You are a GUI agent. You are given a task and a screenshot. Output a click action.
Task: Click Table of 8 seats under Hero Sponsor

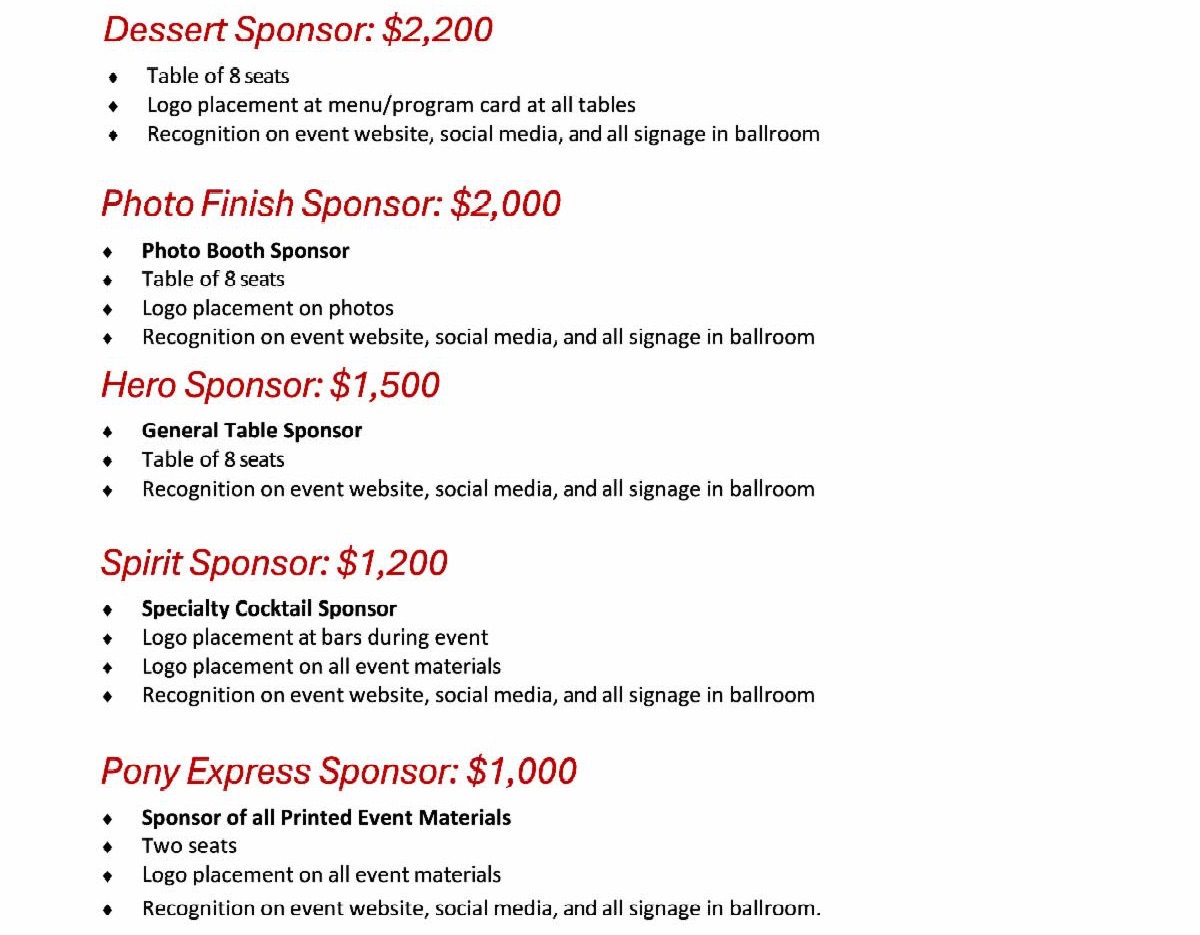coord(213,460)
